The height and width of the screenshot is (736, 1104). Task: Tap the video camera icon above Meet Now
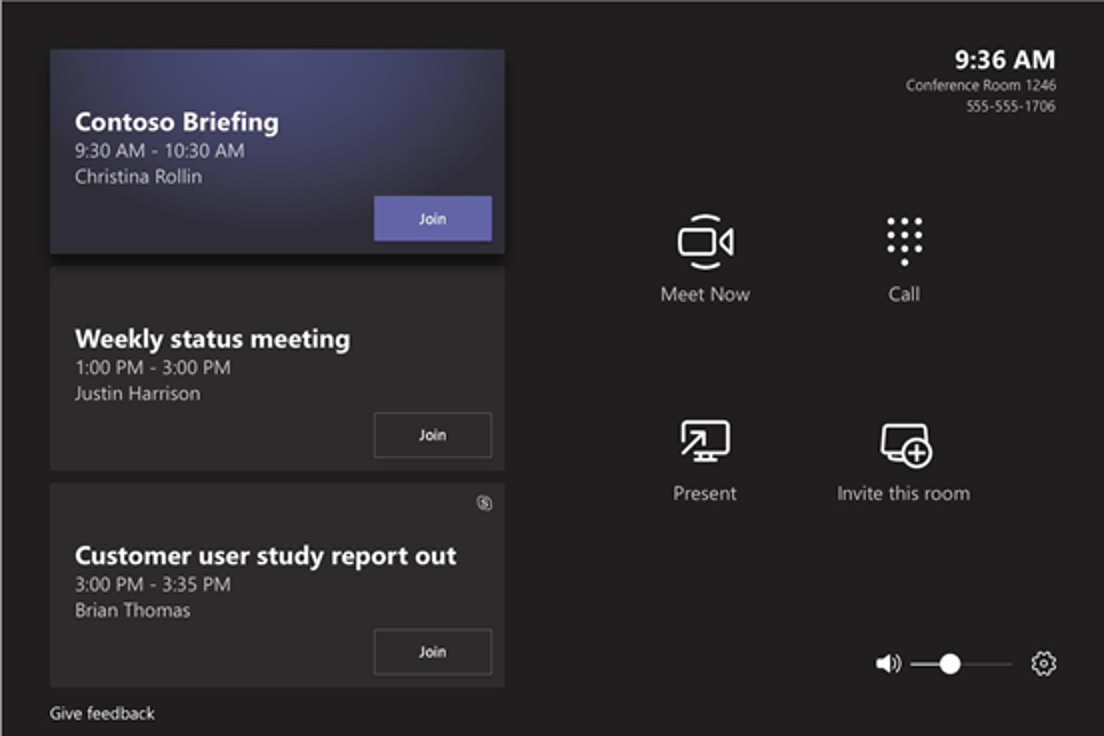704,240
